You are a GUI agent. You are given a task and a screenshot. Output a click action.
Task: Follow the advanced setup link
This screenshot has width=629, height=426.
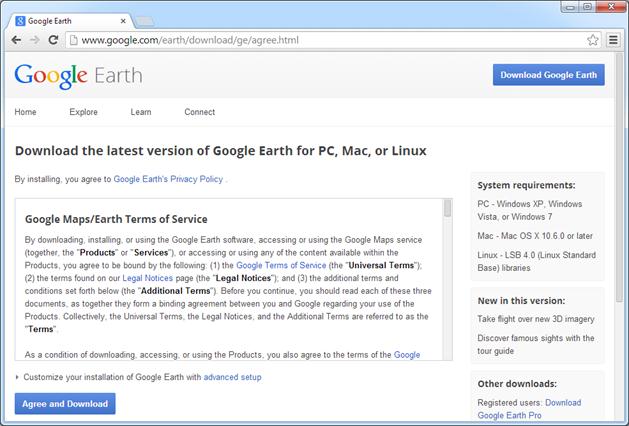tap(232, 377)
